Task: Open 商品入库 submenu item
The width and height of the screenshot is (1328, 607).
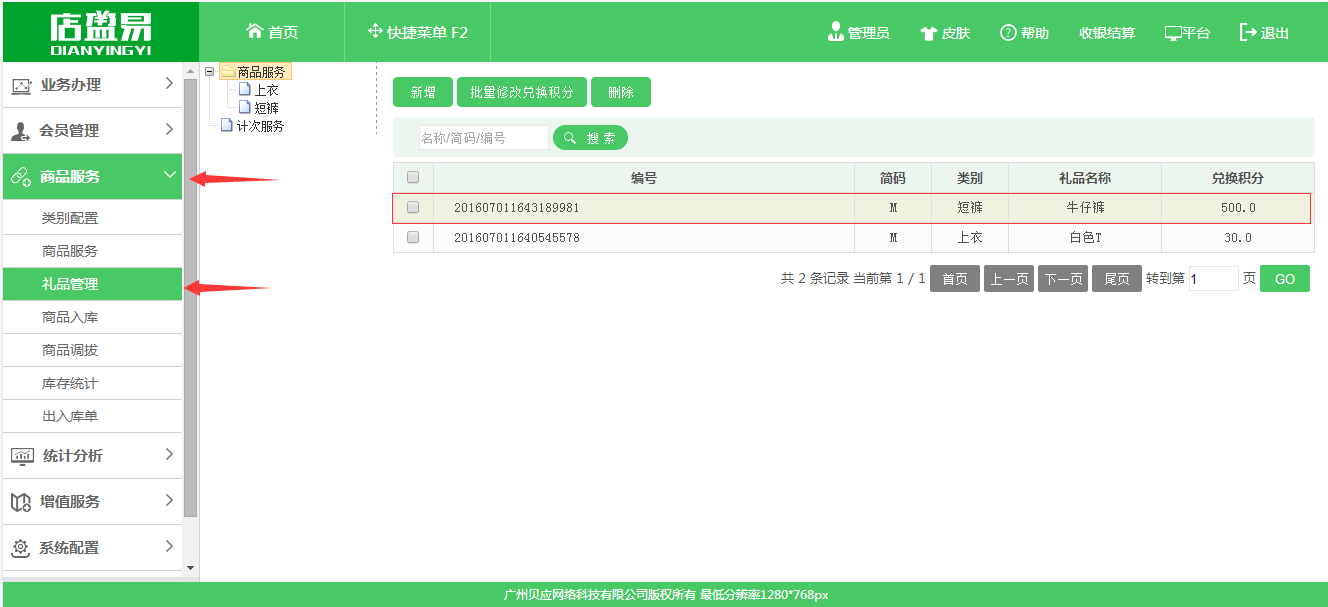Action: pos(92,317)
